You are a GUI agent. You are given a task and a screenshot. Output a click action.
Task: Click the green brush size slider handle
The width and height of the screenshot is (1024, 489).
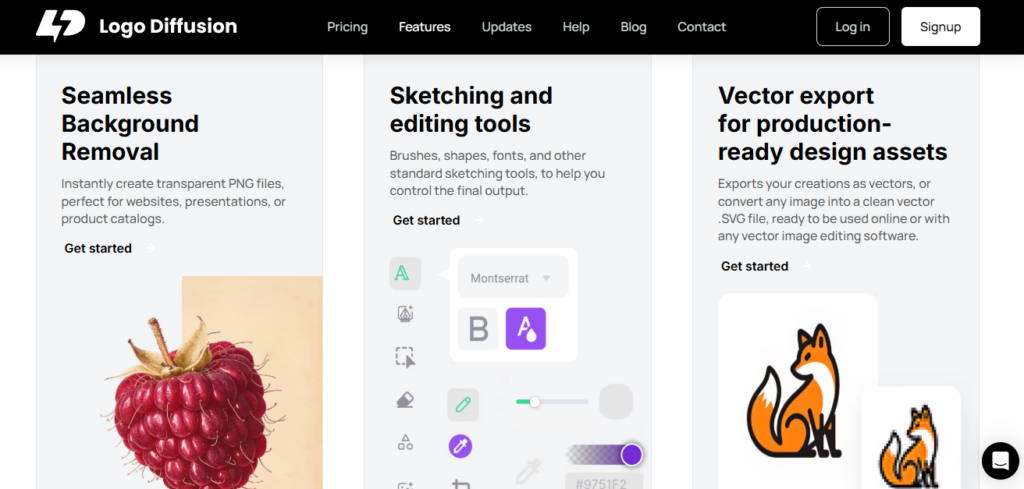tap(535, 402)
